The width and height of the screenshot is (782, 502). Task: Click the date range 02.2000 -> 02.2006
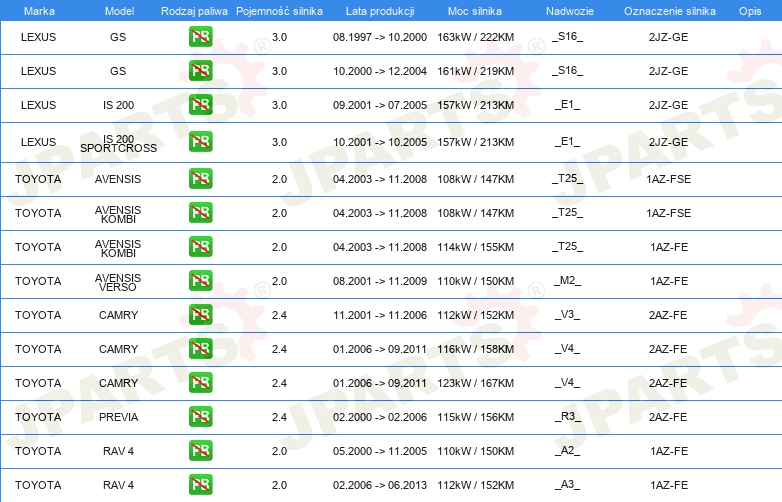(380, 417)
